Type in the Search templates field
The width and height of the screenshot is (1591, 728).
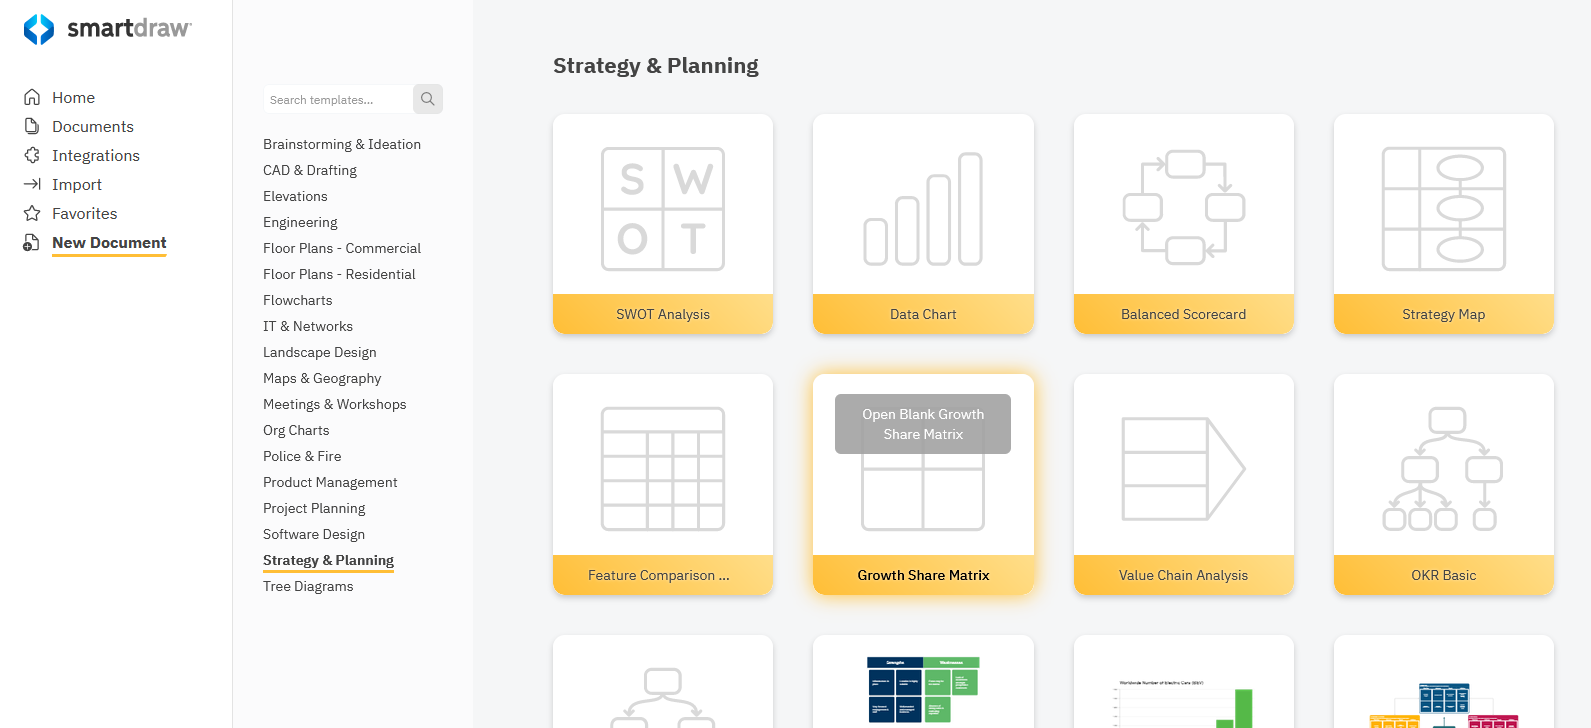click(x=338, y=100)
